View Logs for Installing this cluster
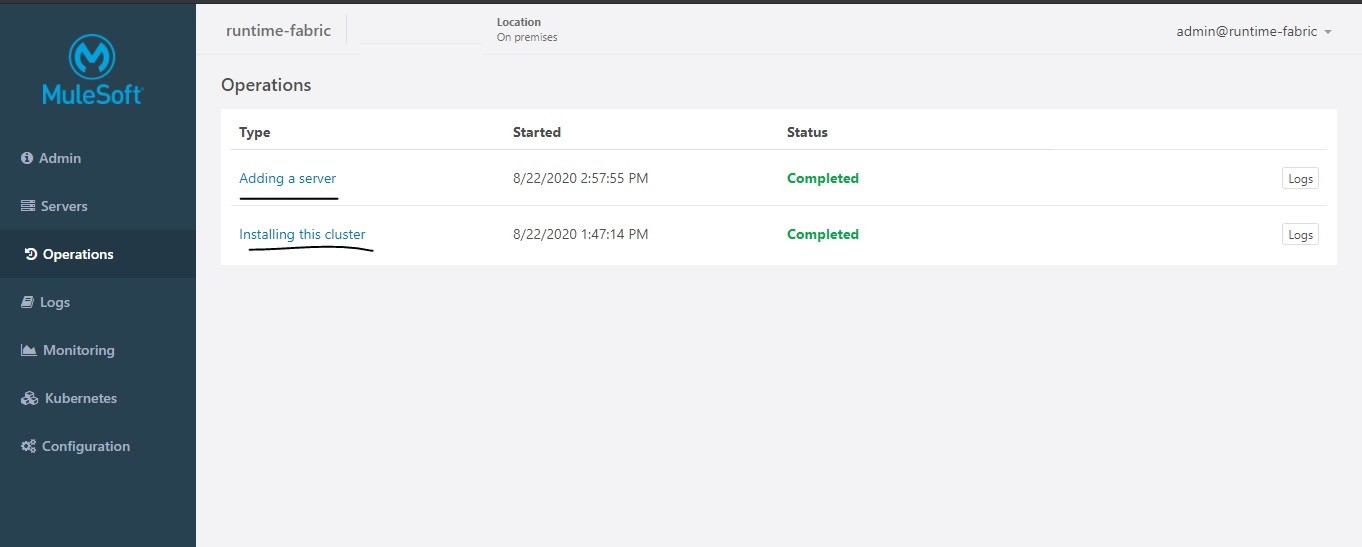 click(1300, 235)
